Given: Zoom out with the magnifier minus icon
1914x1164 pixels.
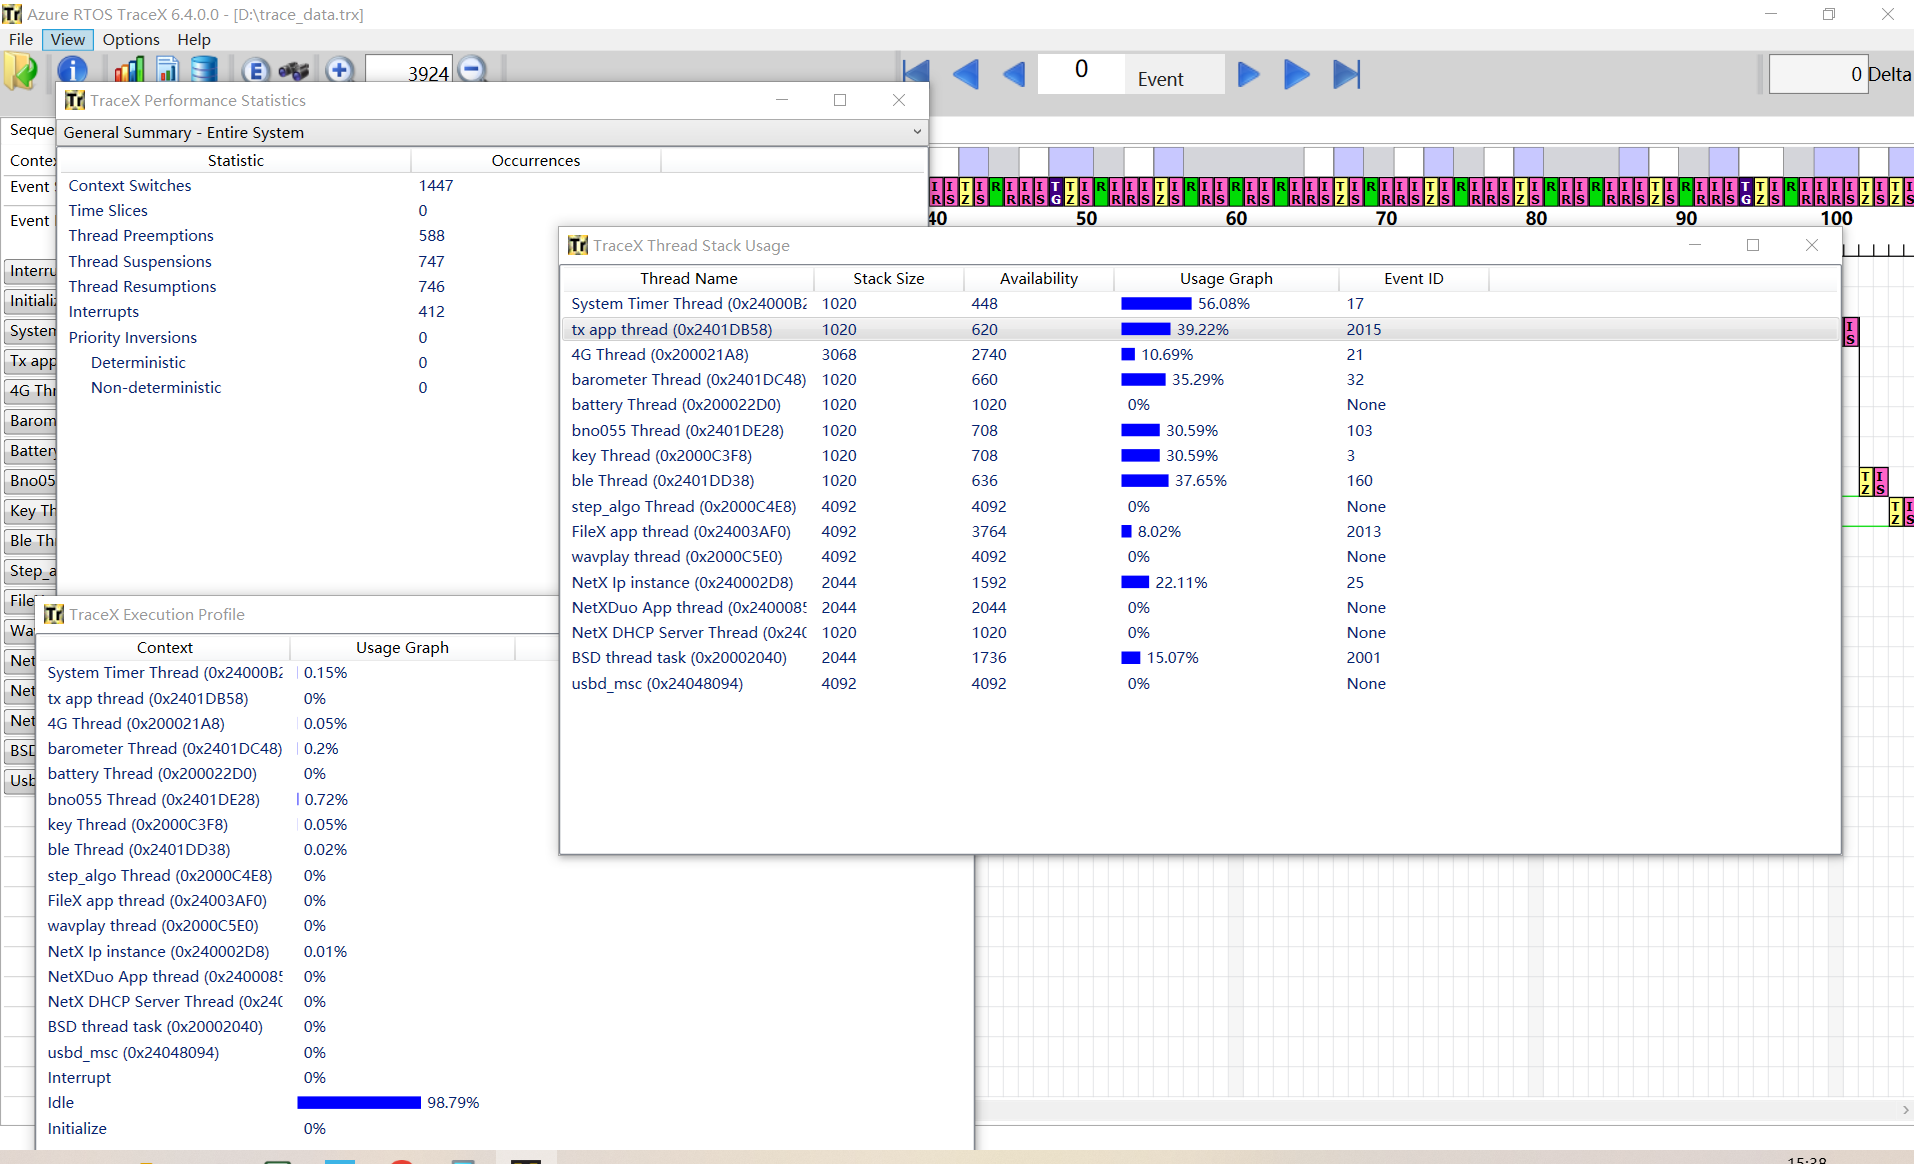Looking at the screenshot, I should point(470,69).
